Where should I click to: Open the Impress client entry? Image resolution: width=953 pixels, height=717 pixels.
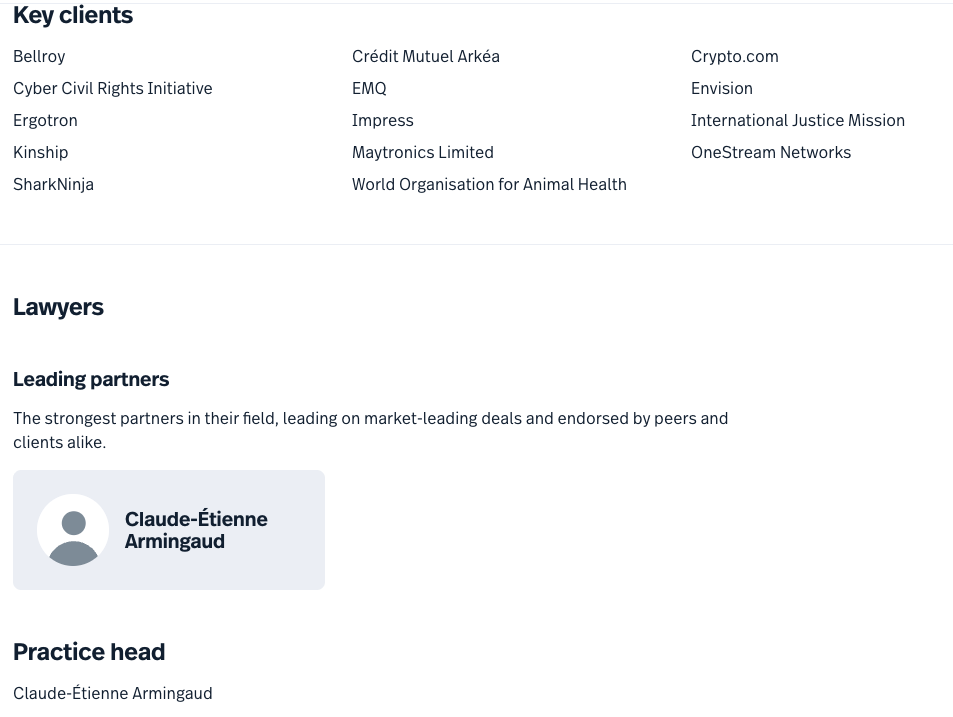click(x=382, y=120)
